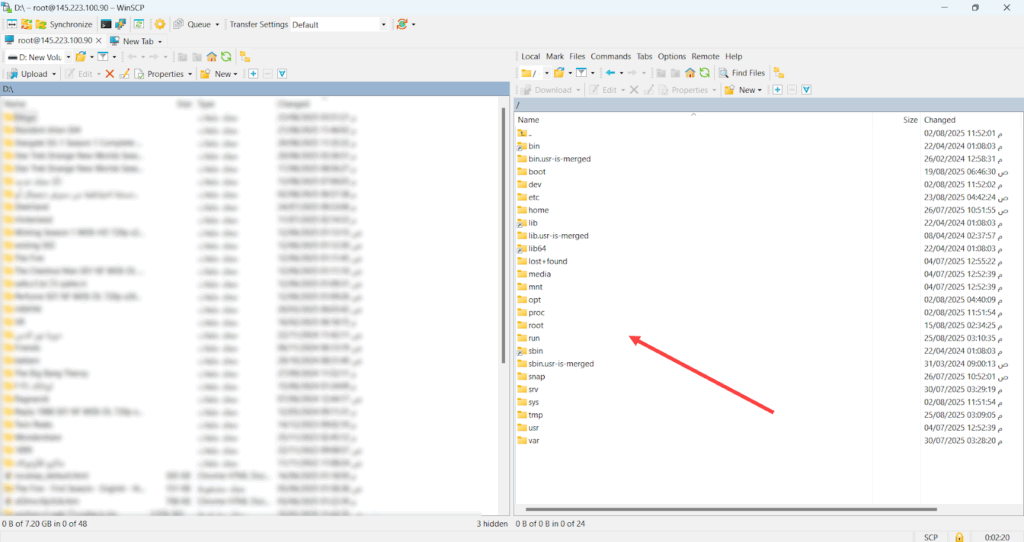Delete selected local file with red X
1024x542 pixels.
click(110, 74)
